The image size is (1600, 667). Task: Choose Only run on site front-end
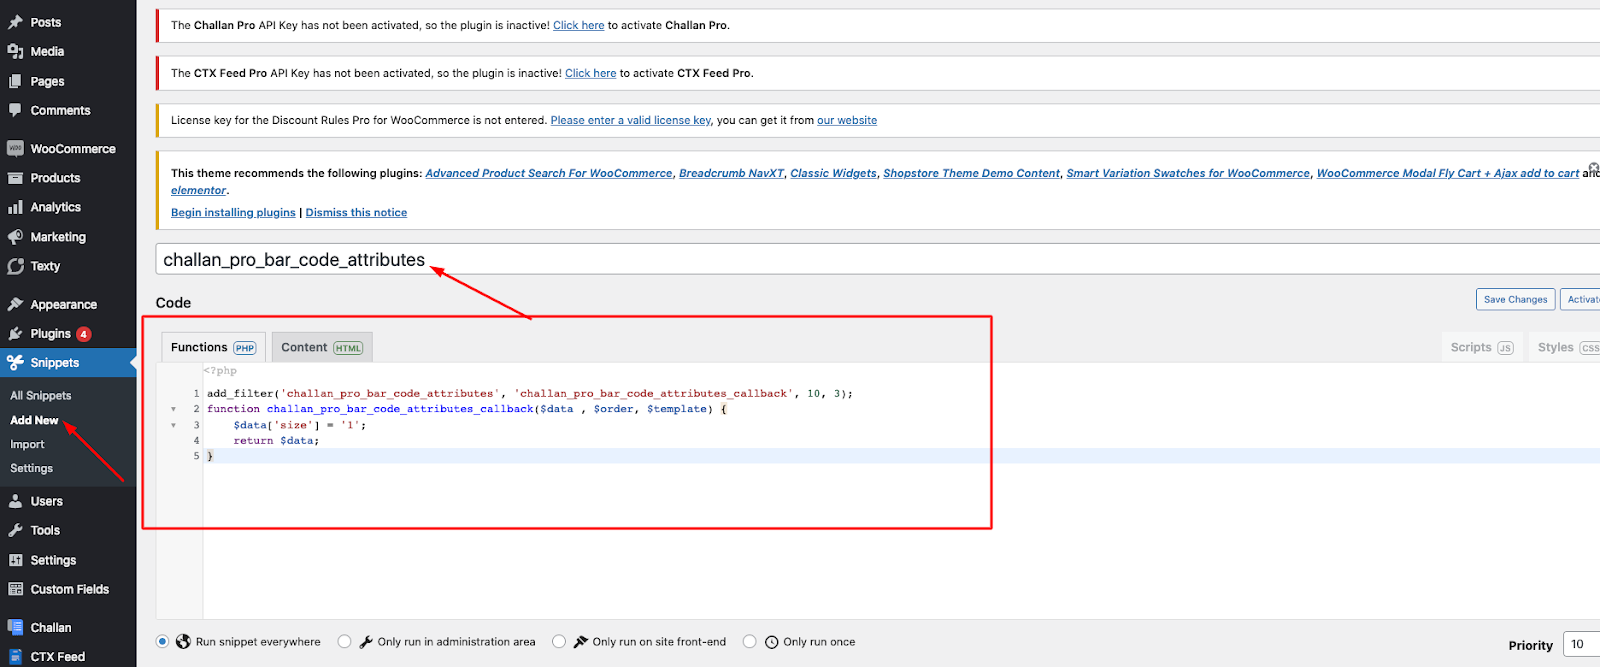(x=559, y=642)
